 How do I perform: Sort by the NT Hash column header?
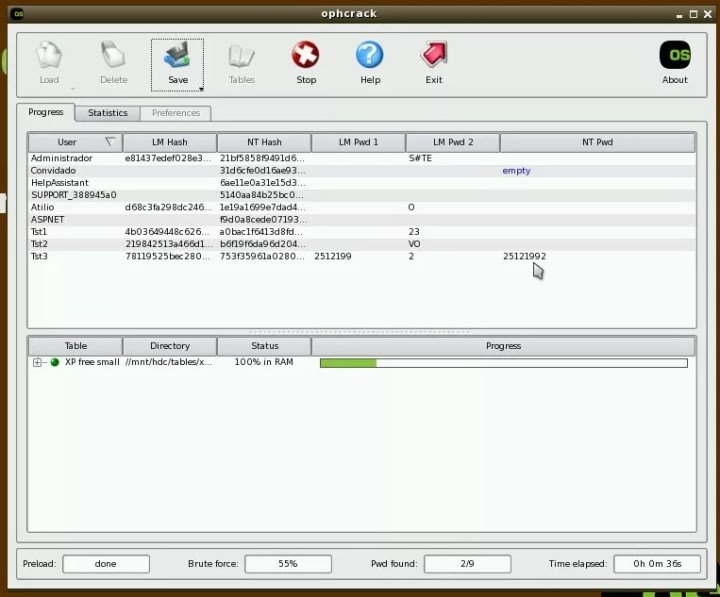pyautogui.click(x=264, y=142)
